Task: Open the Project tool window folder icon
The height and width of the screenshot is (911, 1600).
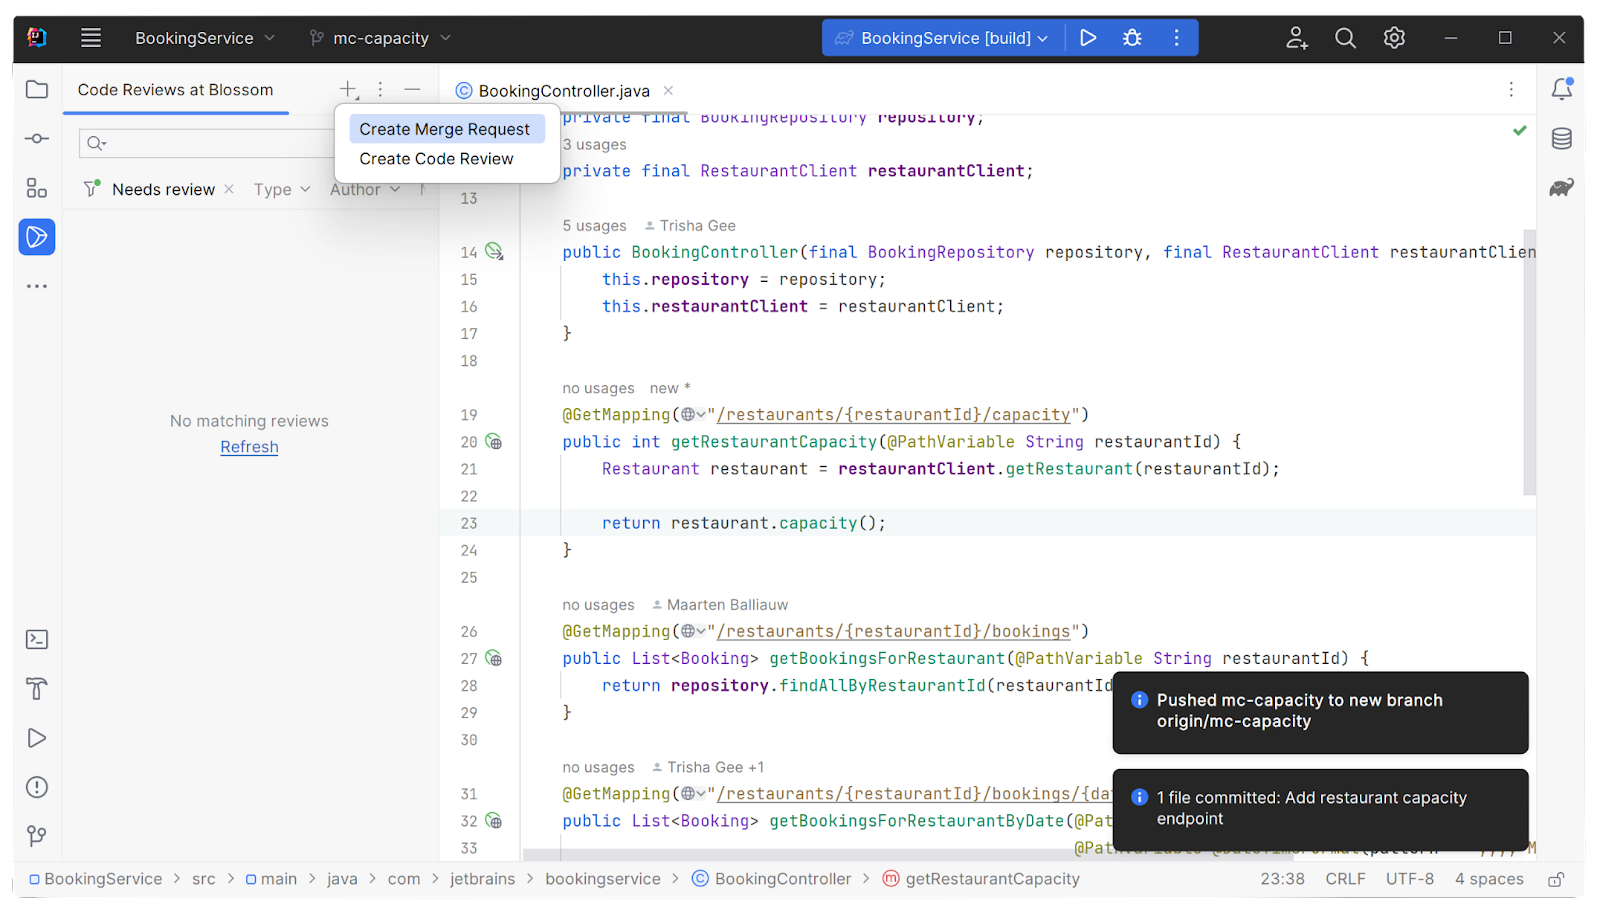Action: point(37,89)
